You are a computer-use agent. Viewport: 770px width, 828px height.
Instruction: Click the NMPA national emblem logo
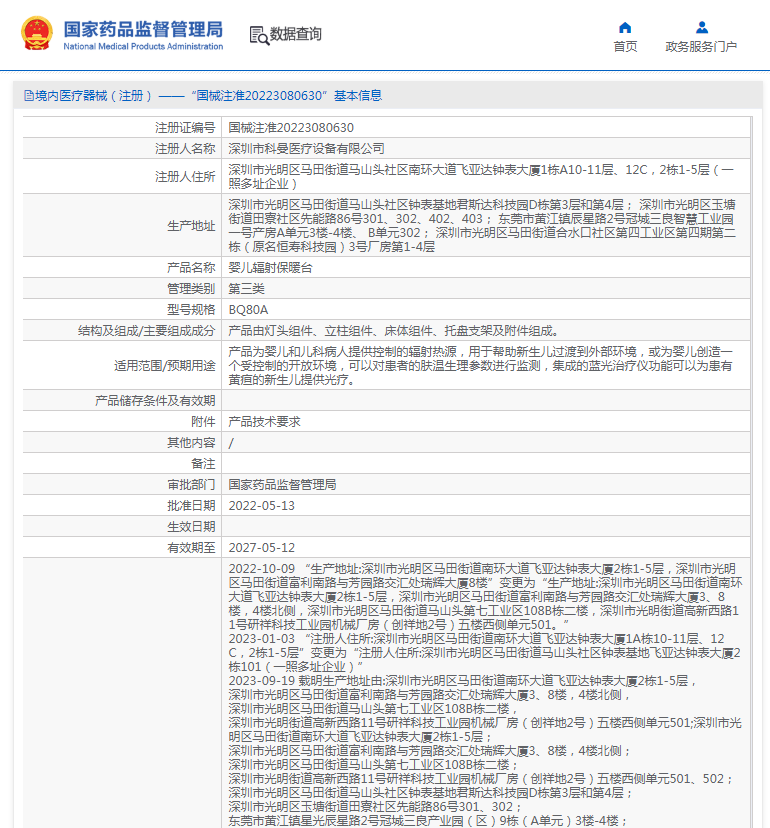tap(36, 33)
